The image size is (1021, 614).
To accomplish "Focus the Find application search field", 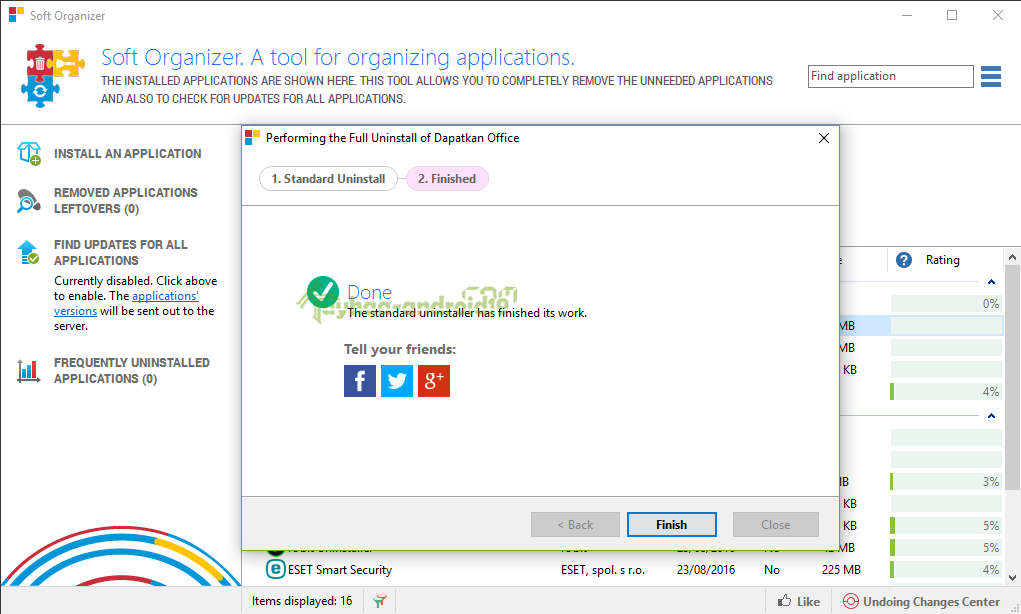I will pyautogui.click(x=890, y=76).
